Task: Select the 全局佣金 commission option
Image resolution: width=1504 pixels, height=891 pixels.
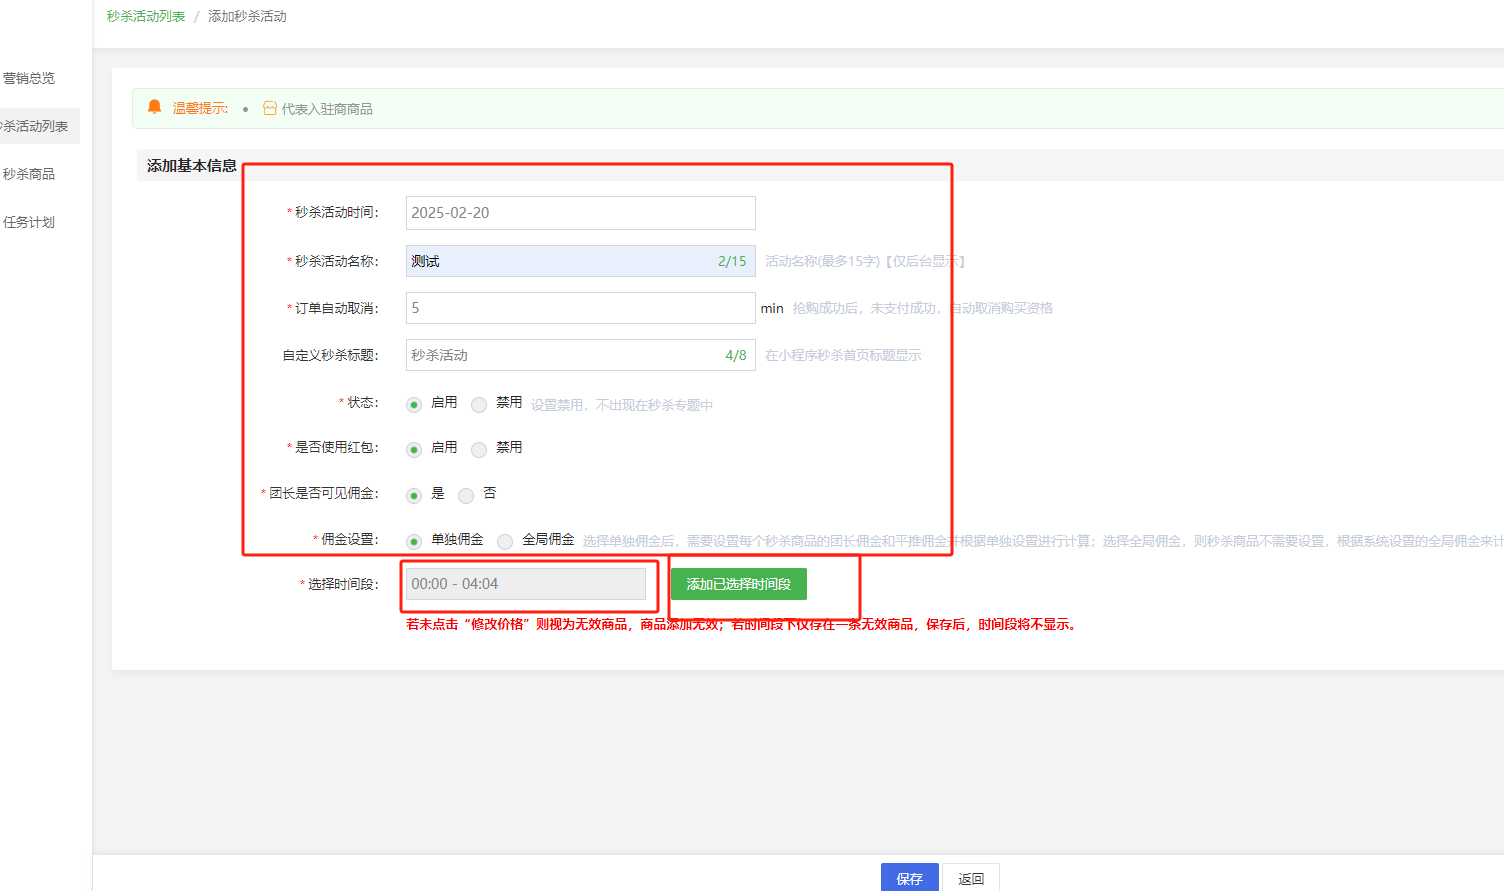Action: (x=505, y=542)
